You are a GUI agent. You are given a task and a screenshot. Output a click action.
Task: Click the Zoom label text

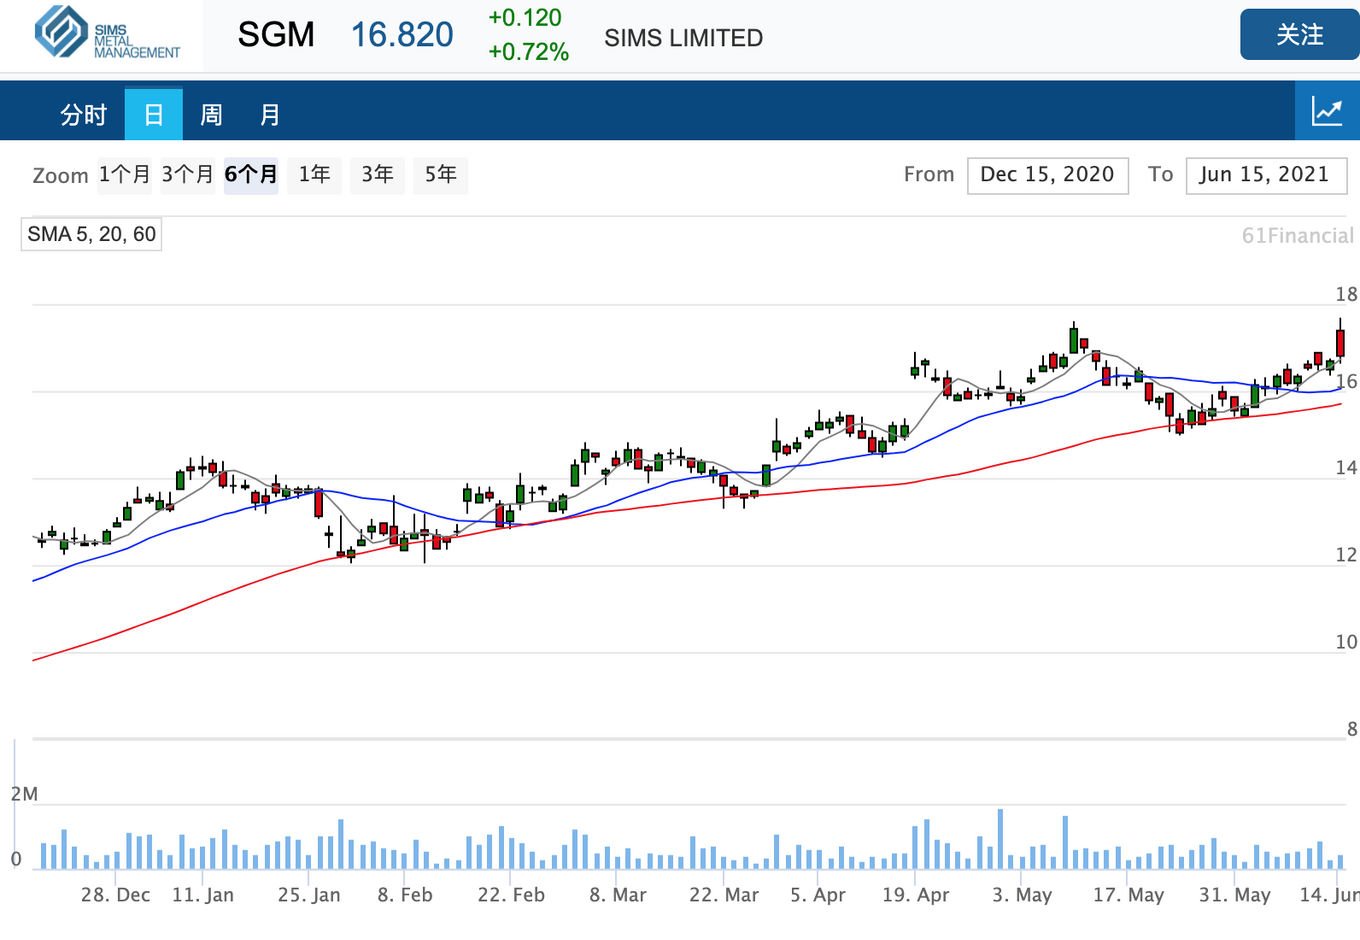(x=61, y=176)
